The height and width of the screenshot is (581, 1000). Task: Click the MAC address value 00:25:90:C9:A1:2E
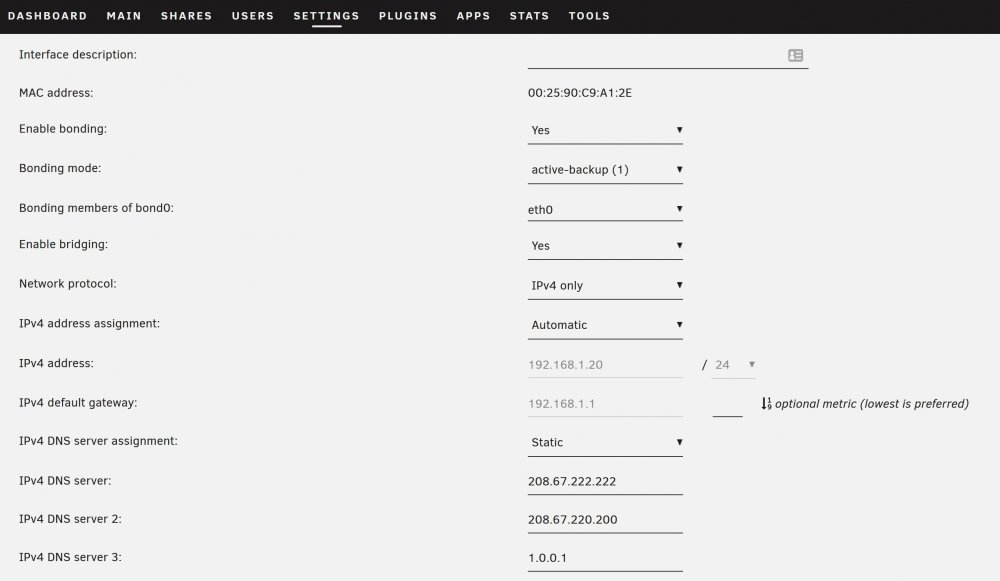click(x=580, y=93)
